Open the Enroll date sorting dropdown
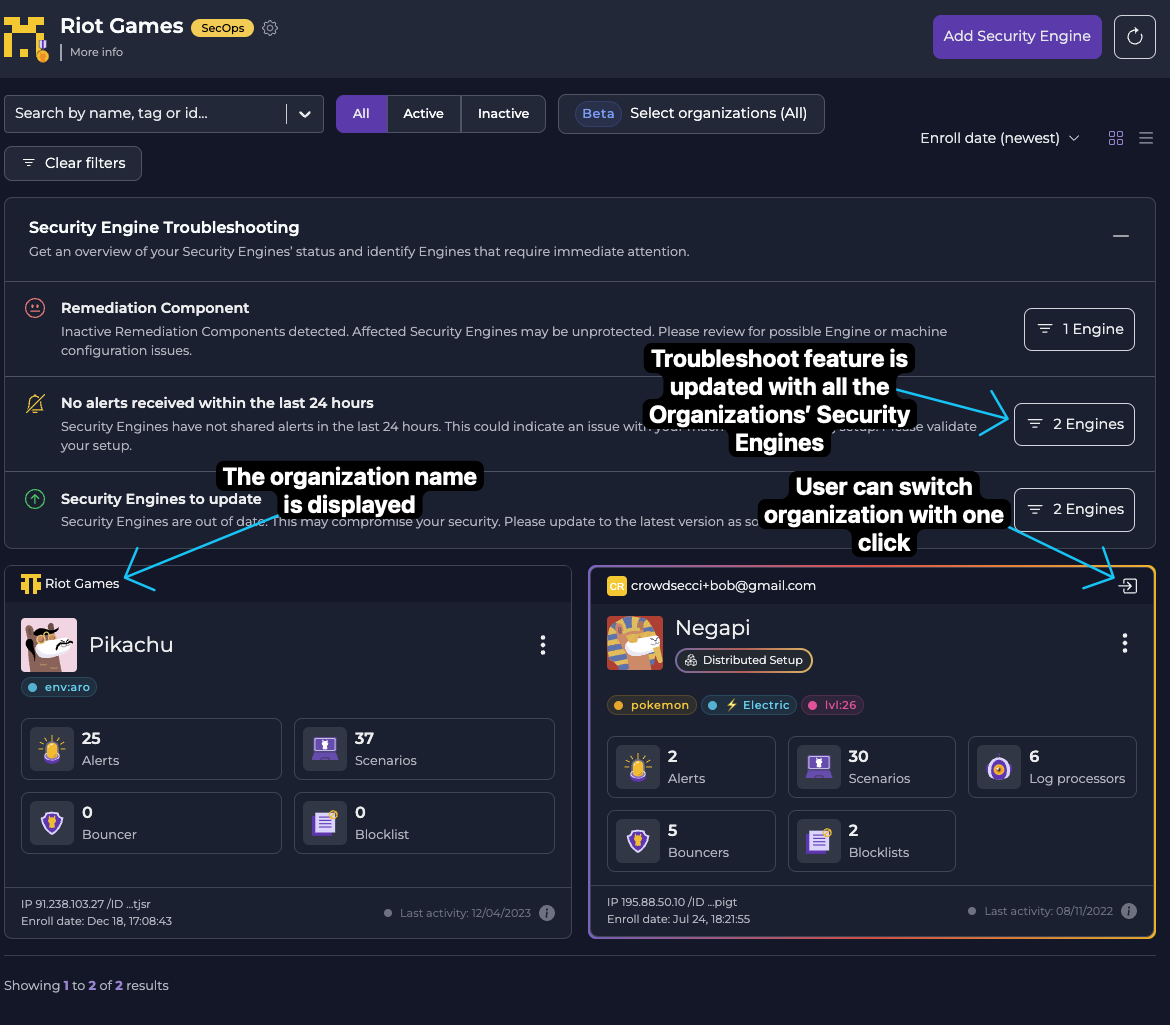 click(x=999, y=138)
